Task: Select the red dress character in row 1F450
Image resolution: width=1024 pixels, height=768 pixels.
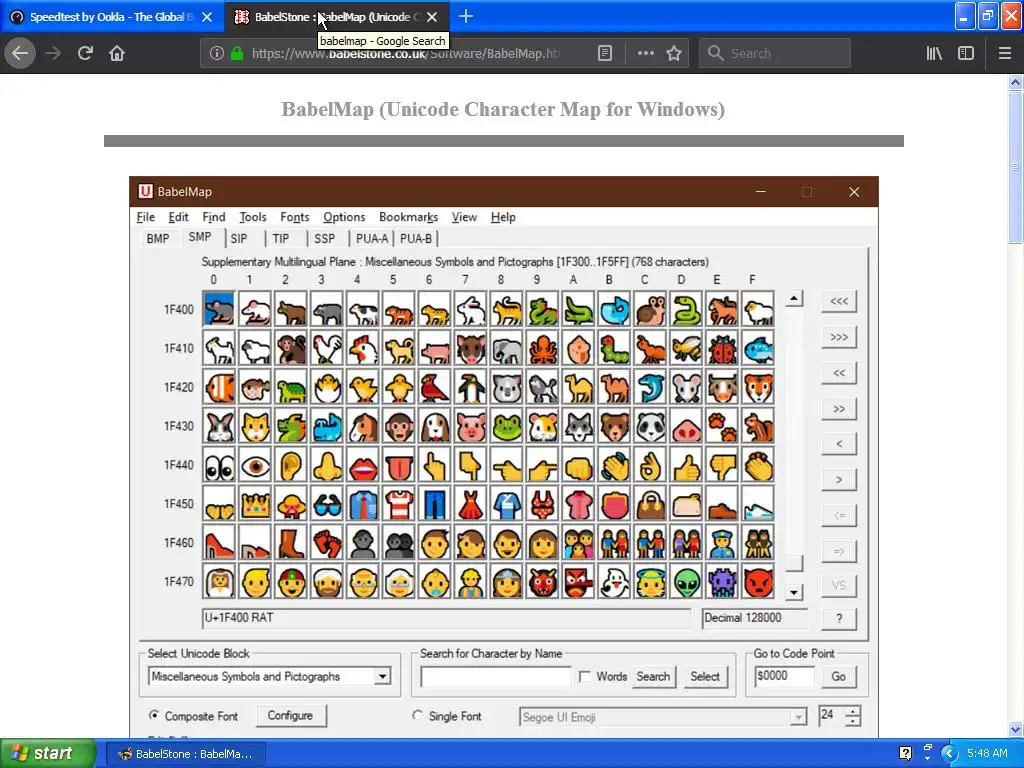Action: point(471,504)
